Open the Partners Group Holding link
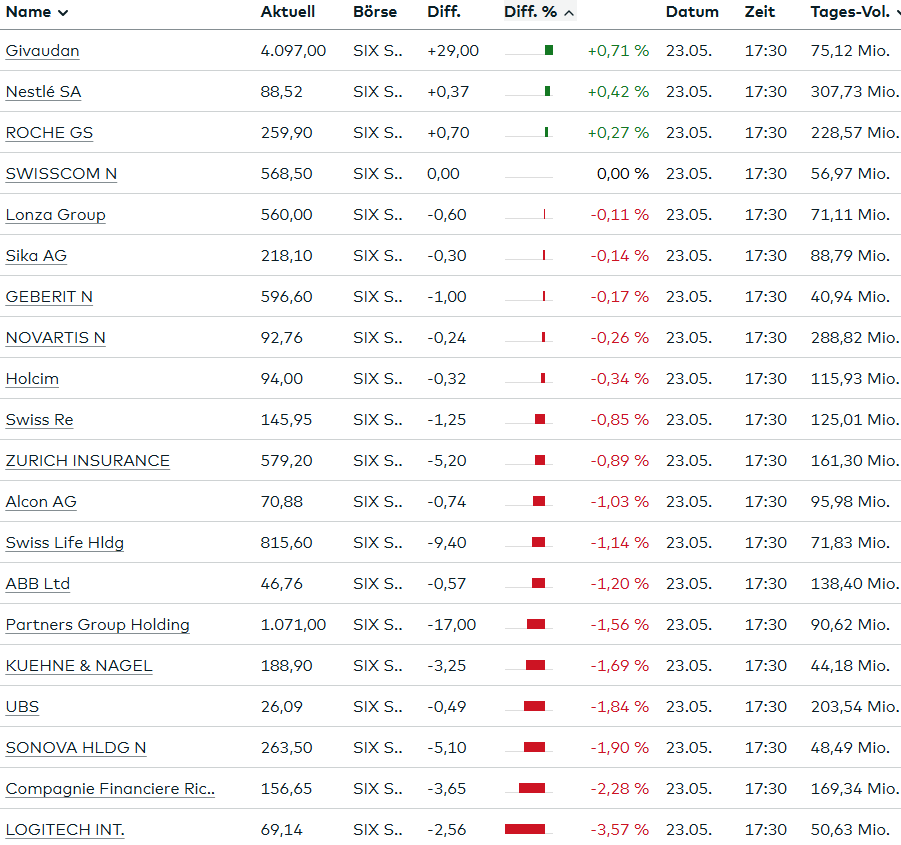The height and width of the screenshot is (845, 901). coord(98,624)
